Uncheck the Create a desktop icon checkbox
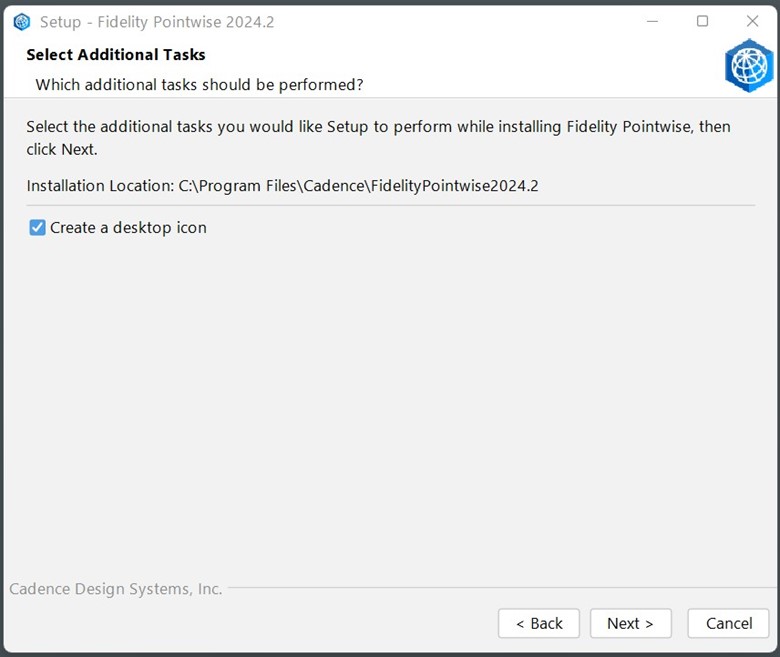780x657 pixels. [x=37, y=228]
